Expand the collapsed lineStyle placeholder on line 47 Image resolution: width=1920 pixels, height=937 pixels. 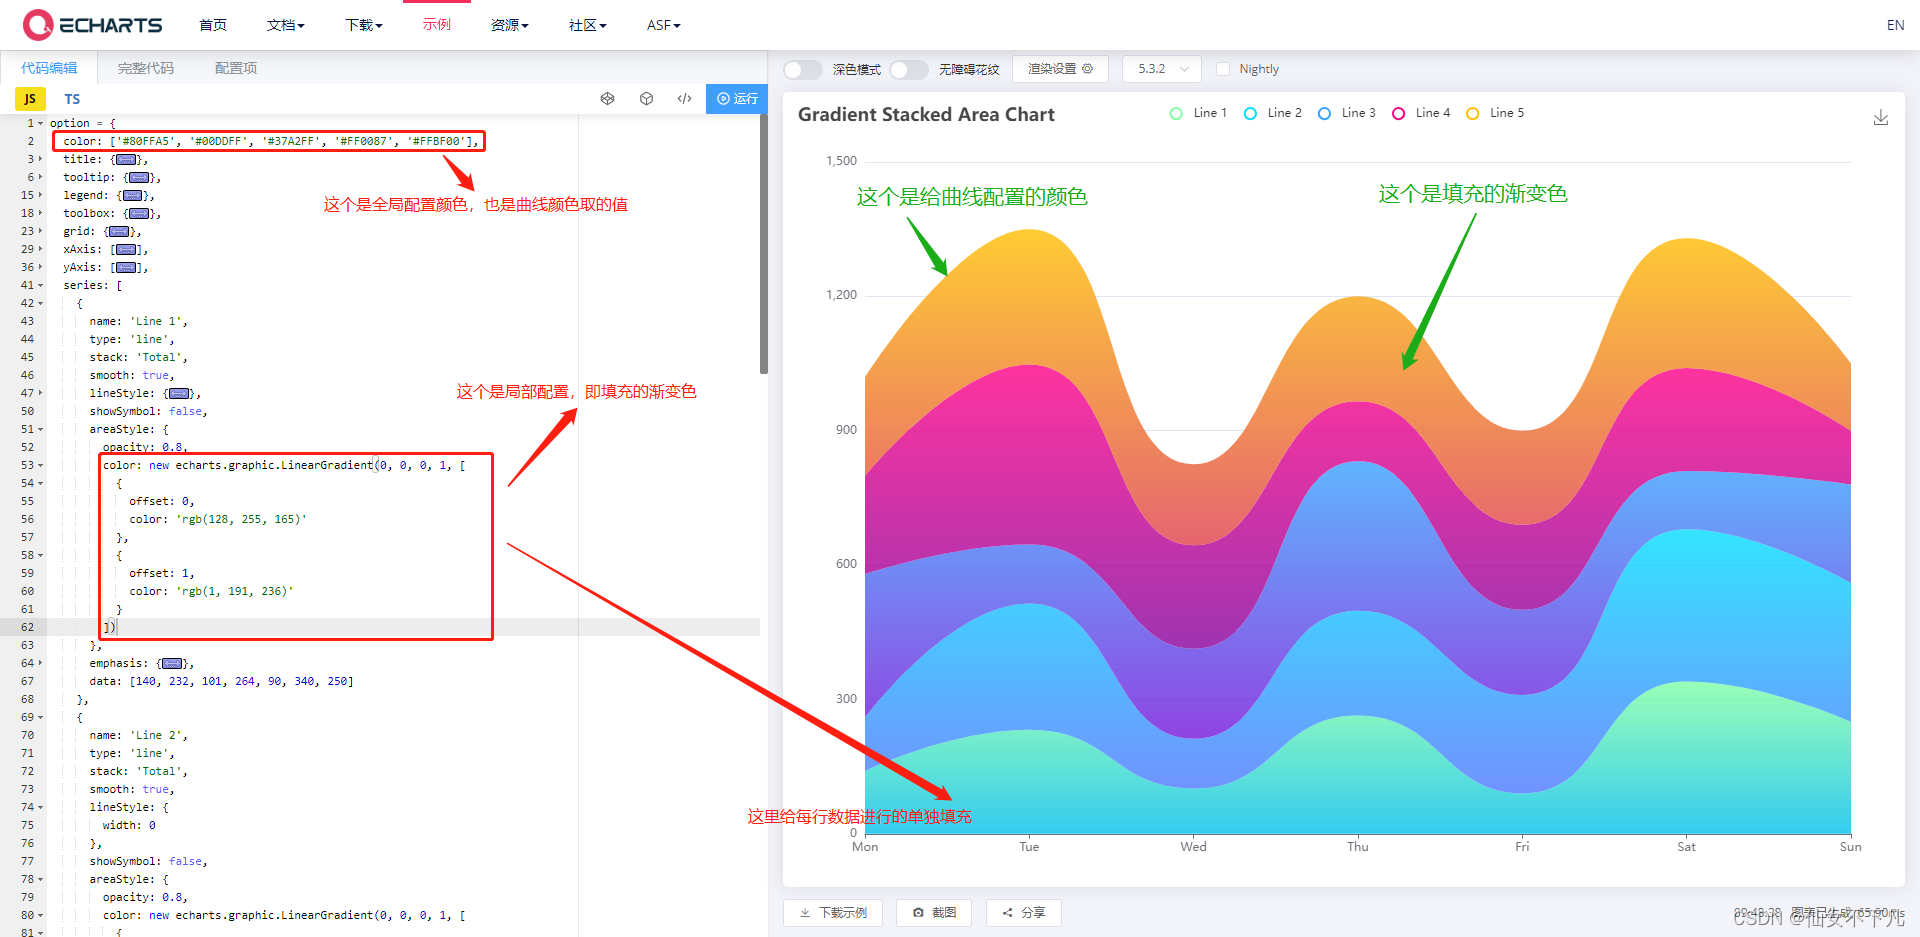(x=179, y=393)
